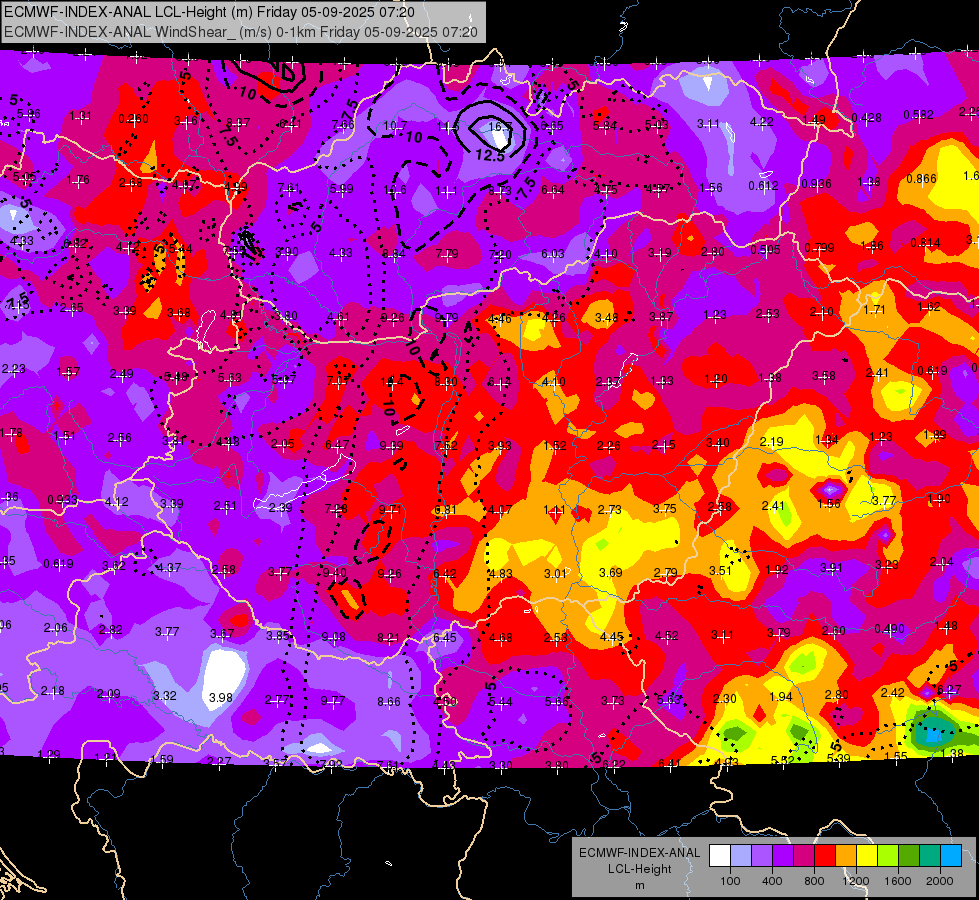Click the 800 label under the legend

(814, 881)
